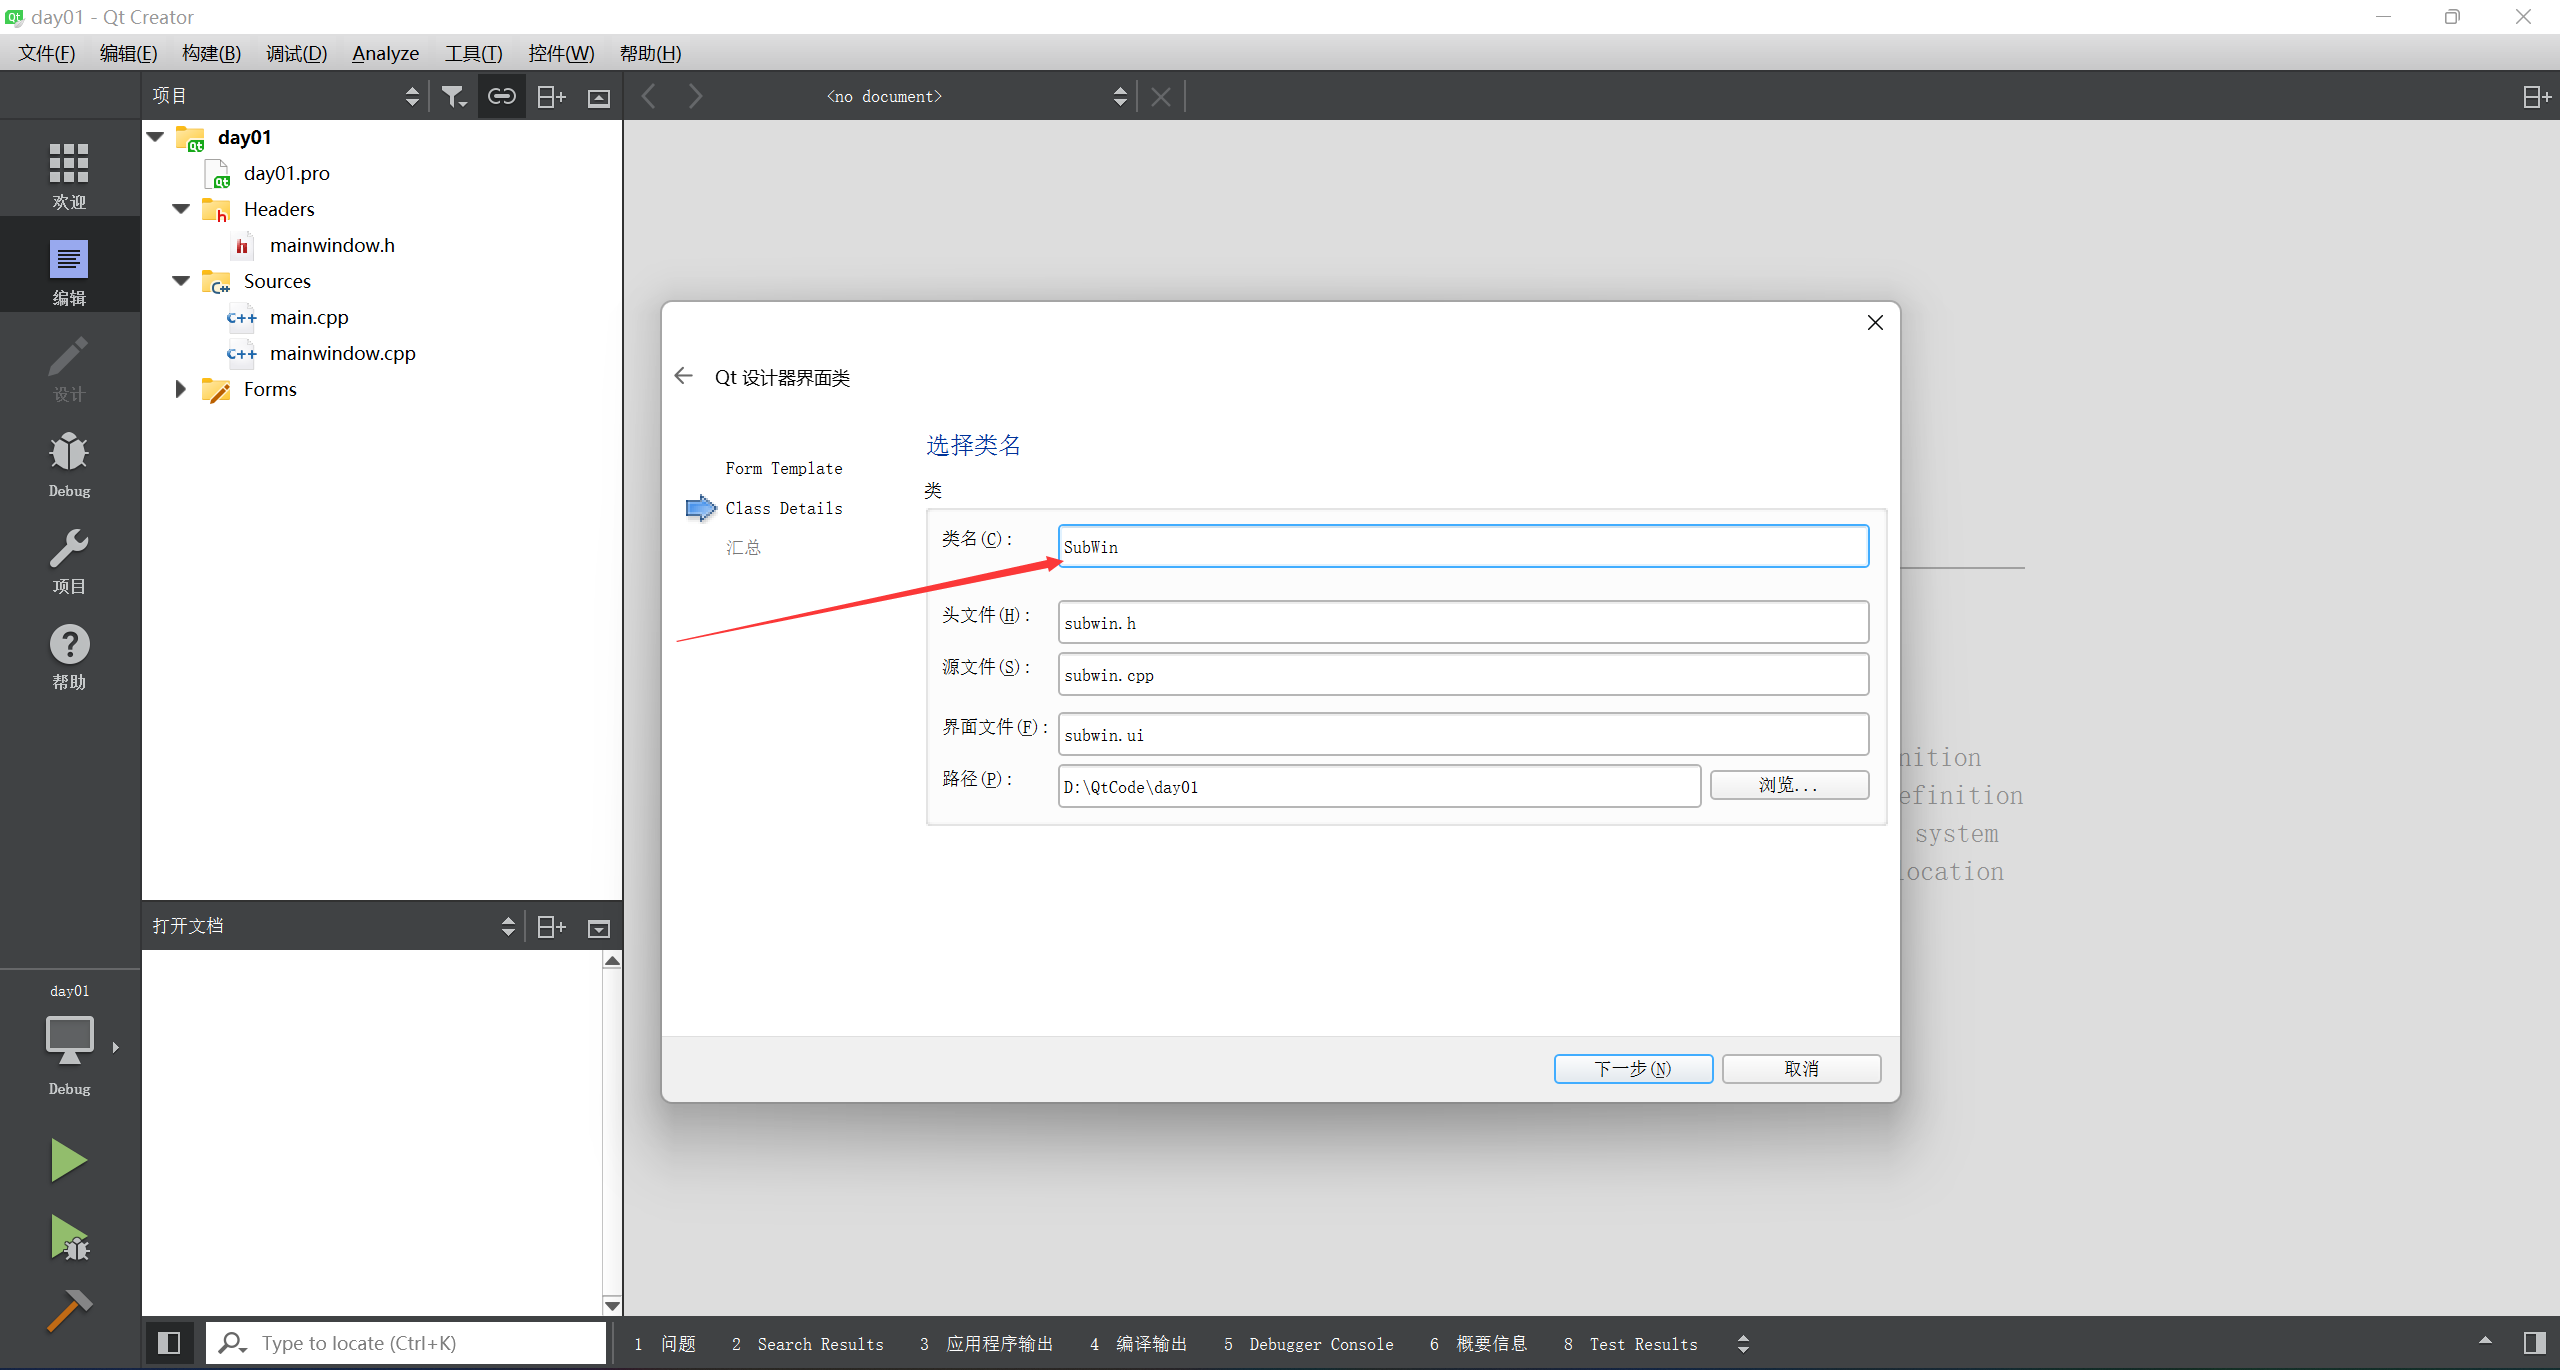Open the 构建(B) menu
2560x1370 pixels.
click(x=211, y=53)
